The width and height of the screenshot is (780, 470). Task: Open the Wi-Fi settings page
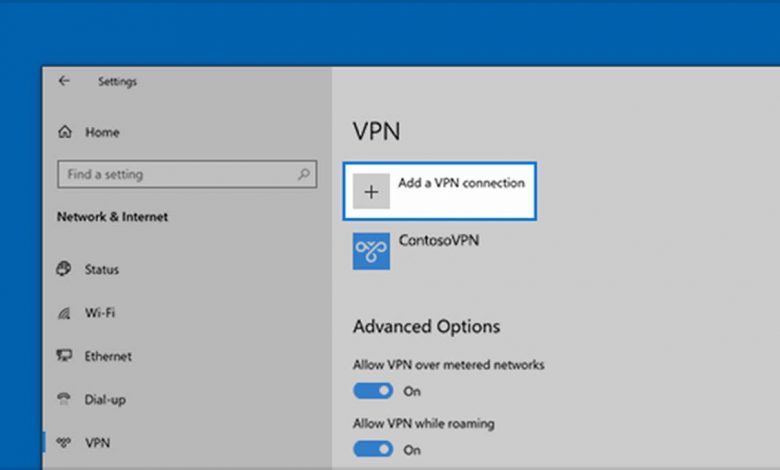coord(100,313)
